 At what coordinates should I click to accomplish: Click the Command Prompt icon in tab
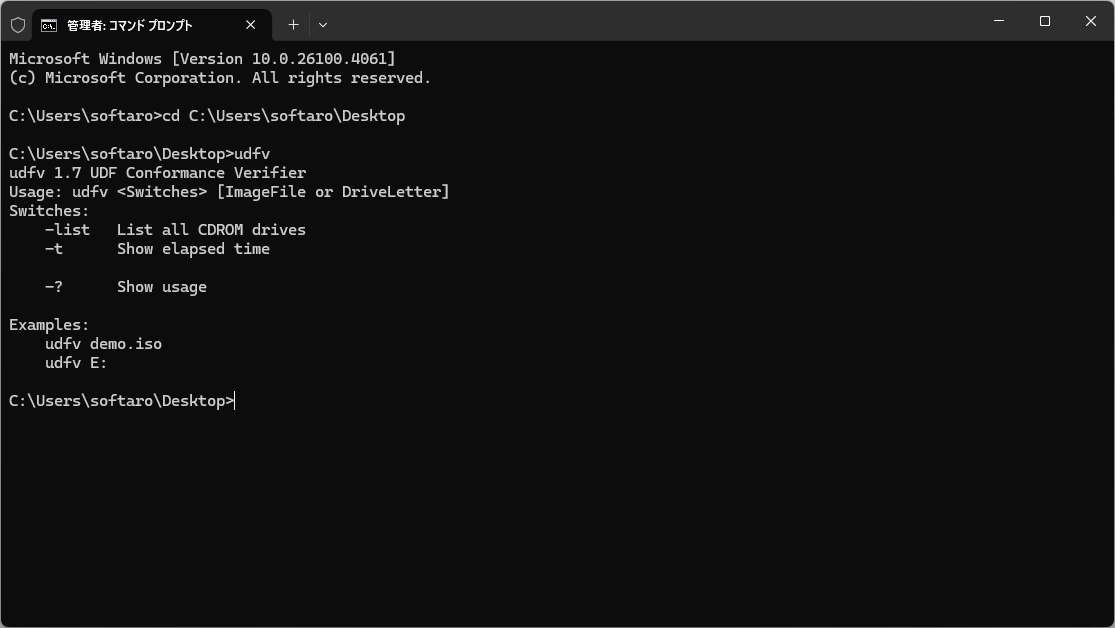(48, 26)
